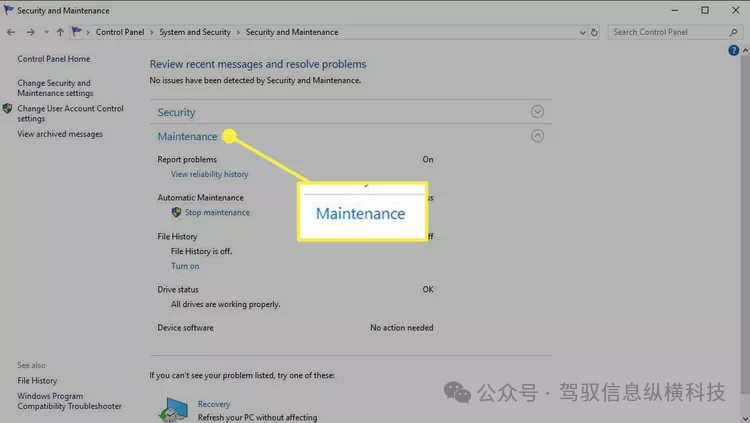Close the Security and Maintenance window
750x423 pixels.
(736, 10)
